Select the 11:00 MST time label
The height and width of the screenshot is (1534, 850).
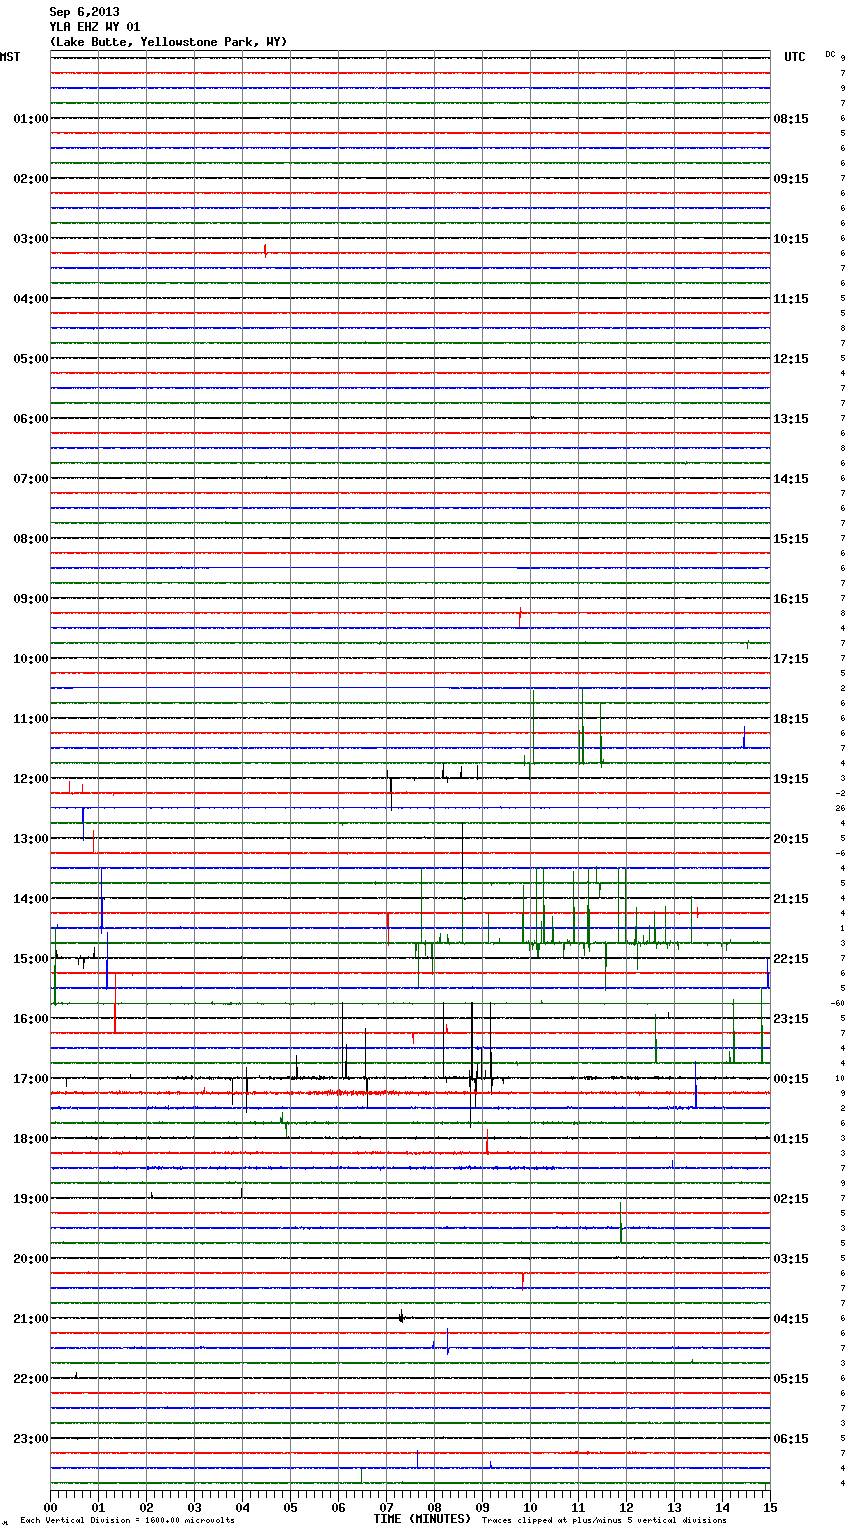31,719
